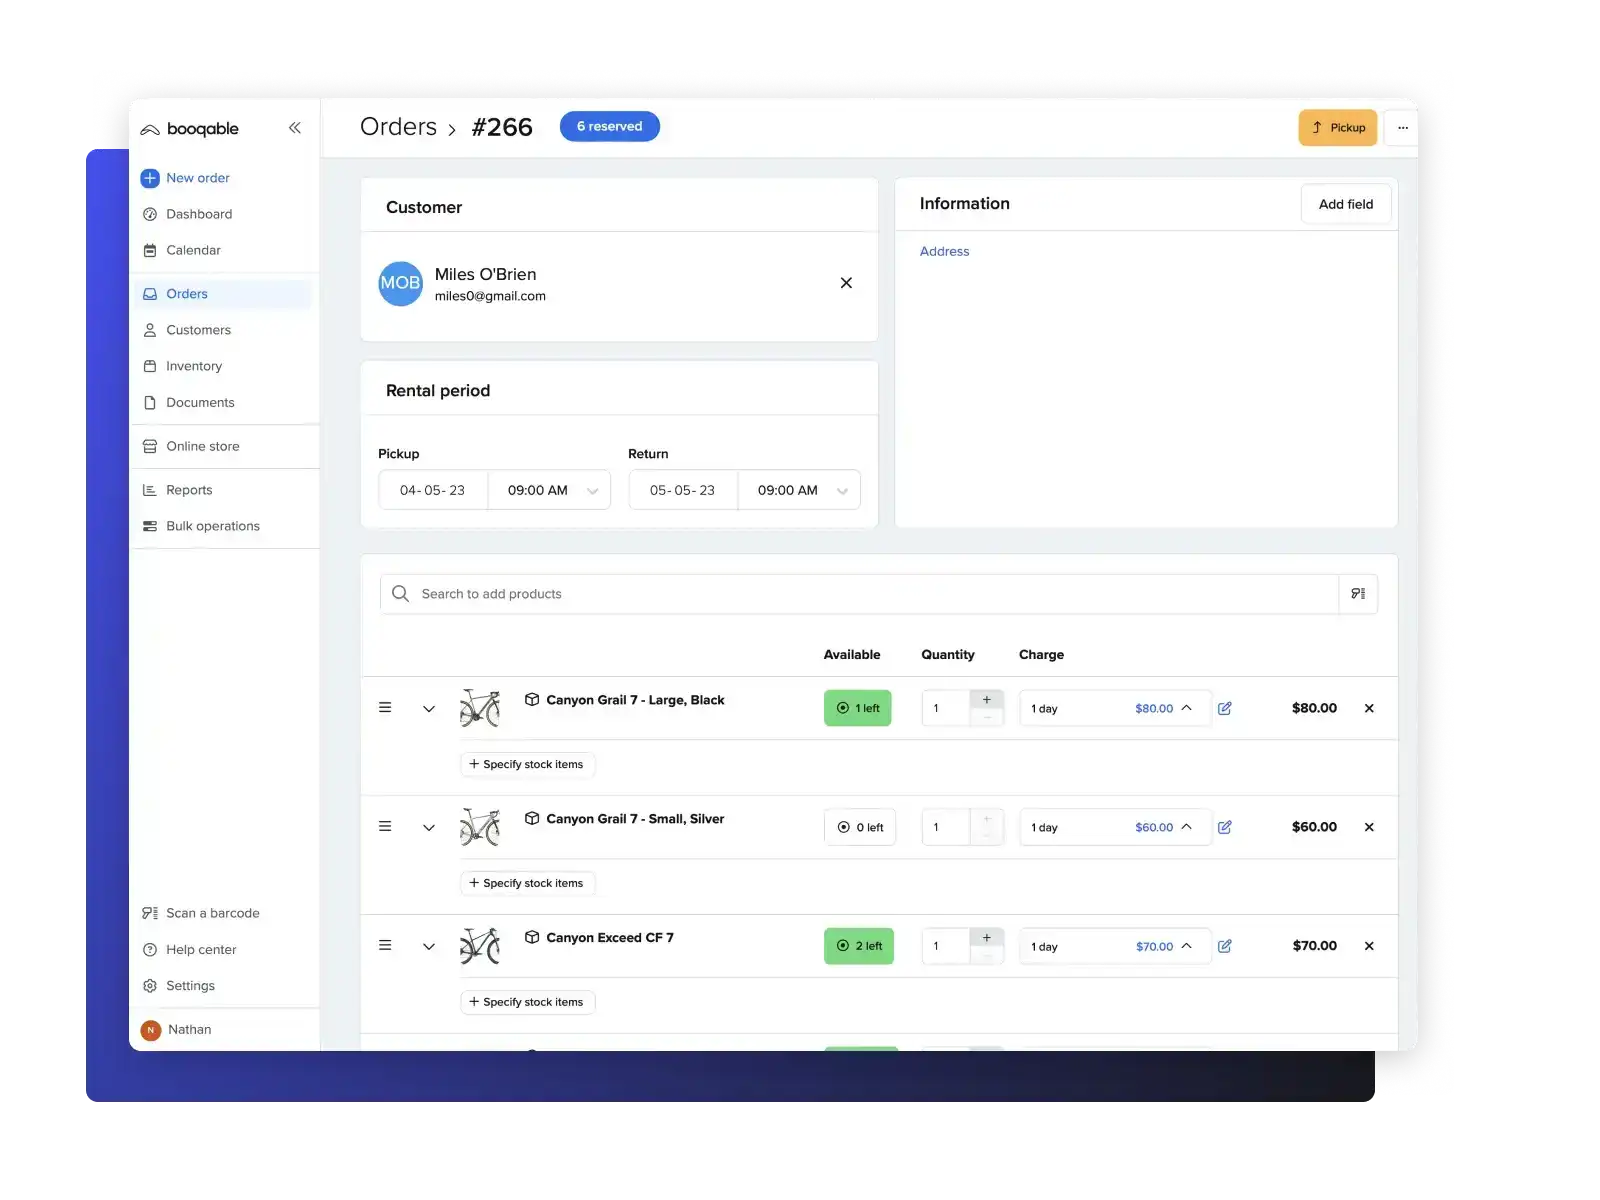Viewport: 1600px width, 1200px height.
Task: Scan a barcode from the sidebar
Action: 212,913
